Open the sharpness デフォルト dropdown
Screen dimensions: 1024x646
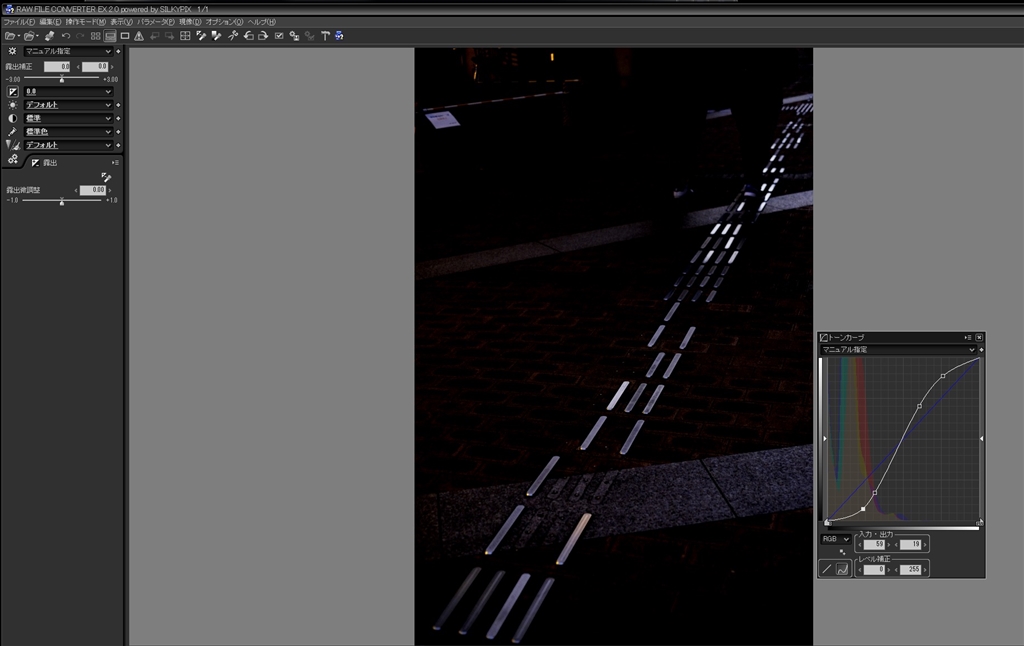68,145
